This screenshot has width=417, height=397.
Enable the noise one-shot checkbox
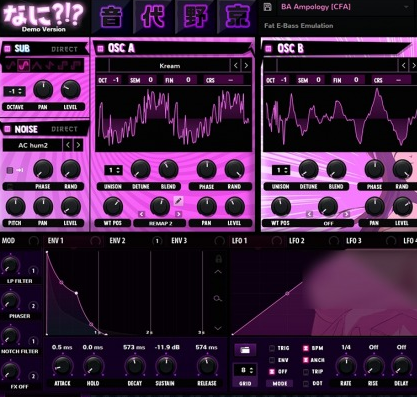10,170
